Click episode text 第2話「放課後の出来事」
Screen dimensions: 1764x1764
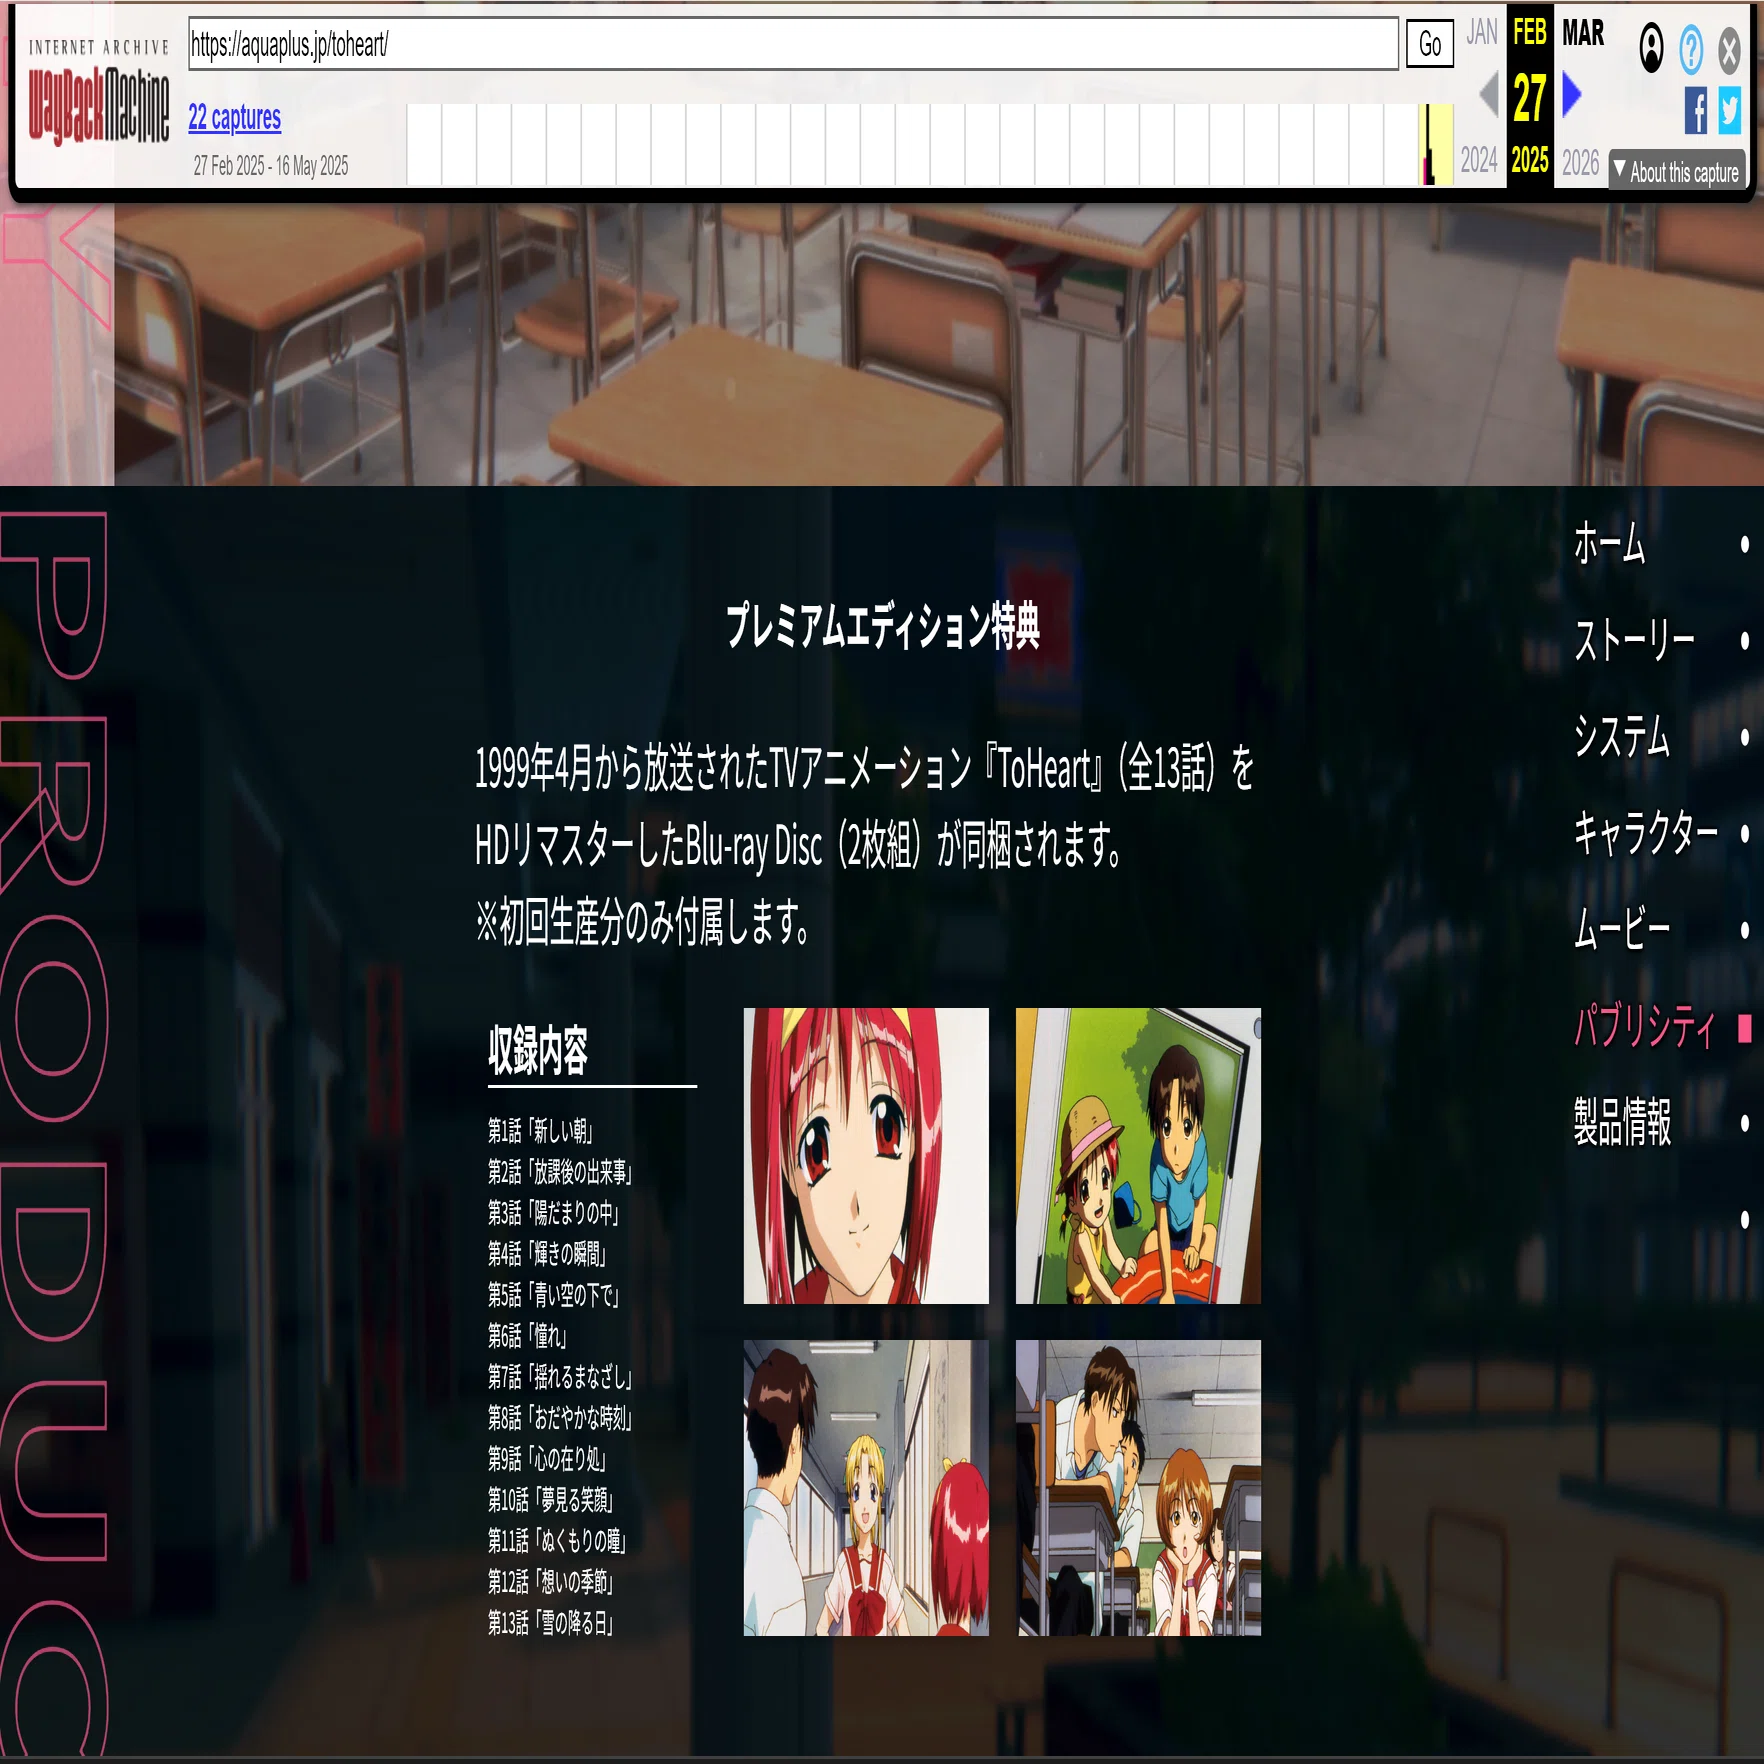pyautogui.click(x=561, y=1172)
